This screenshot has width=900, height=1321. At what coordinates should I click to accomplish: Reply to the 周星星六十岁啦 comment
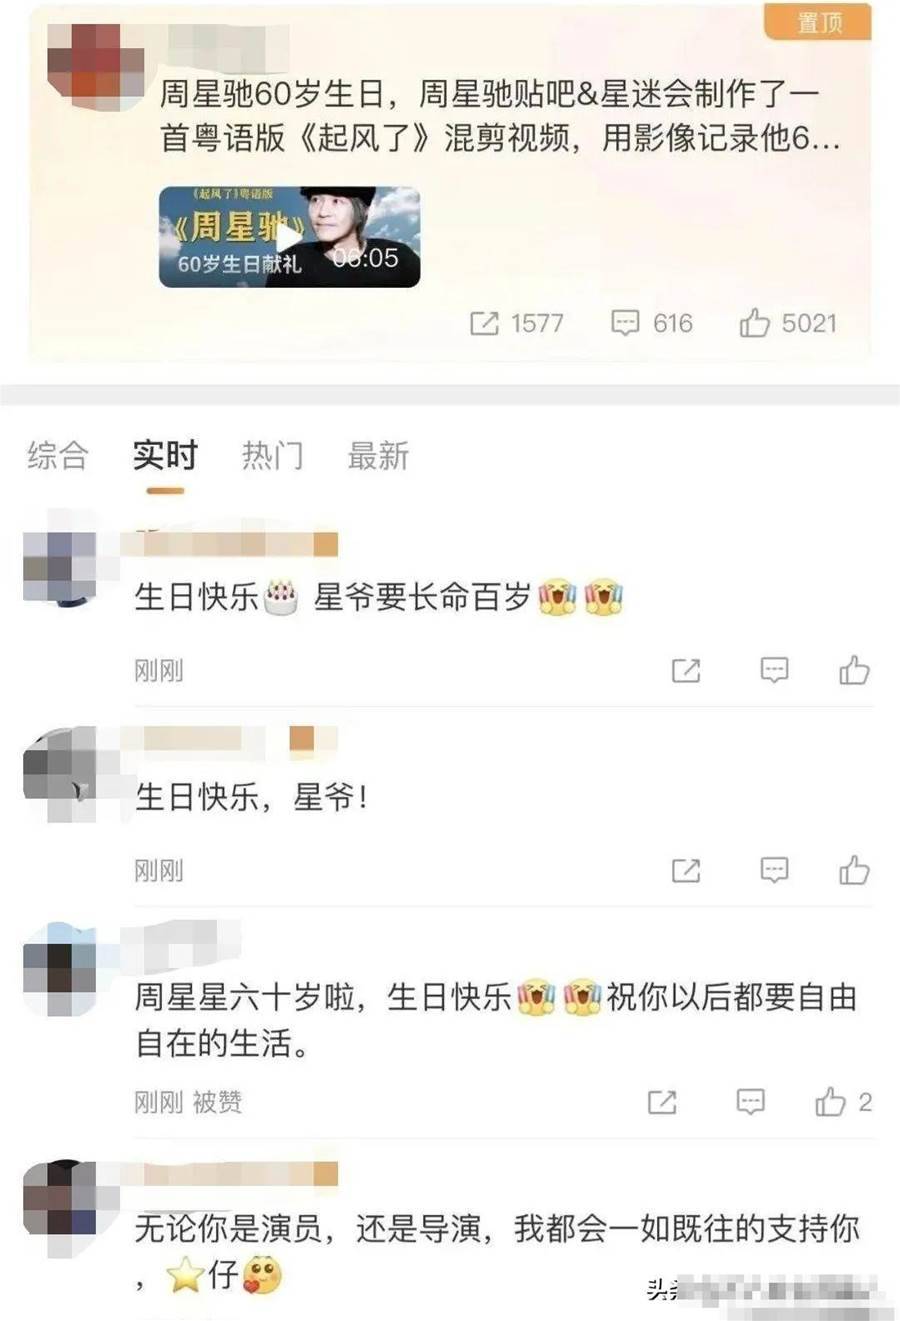pyautogui.click(x=750, y=1102)
